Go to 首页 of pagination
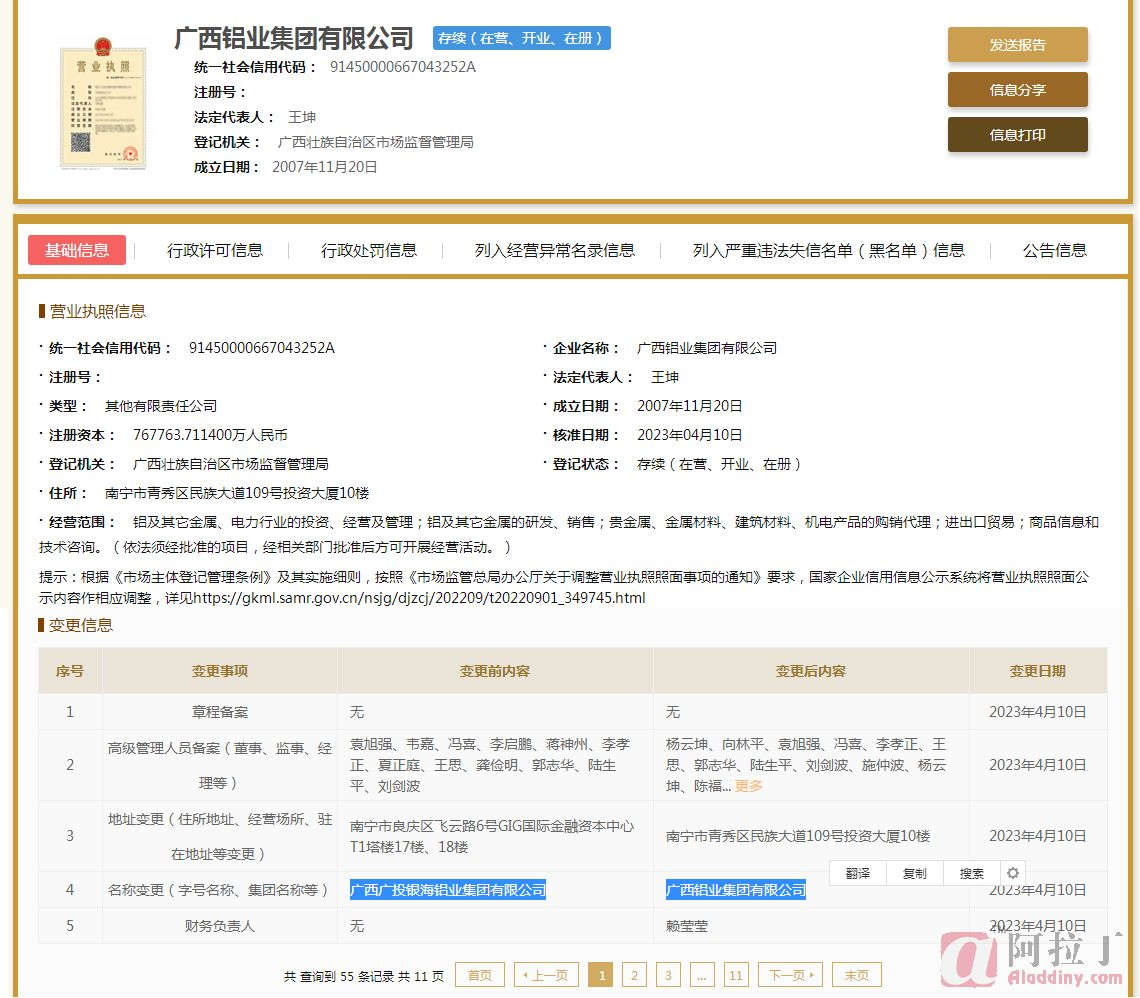1140x998 pixels. 479,975
